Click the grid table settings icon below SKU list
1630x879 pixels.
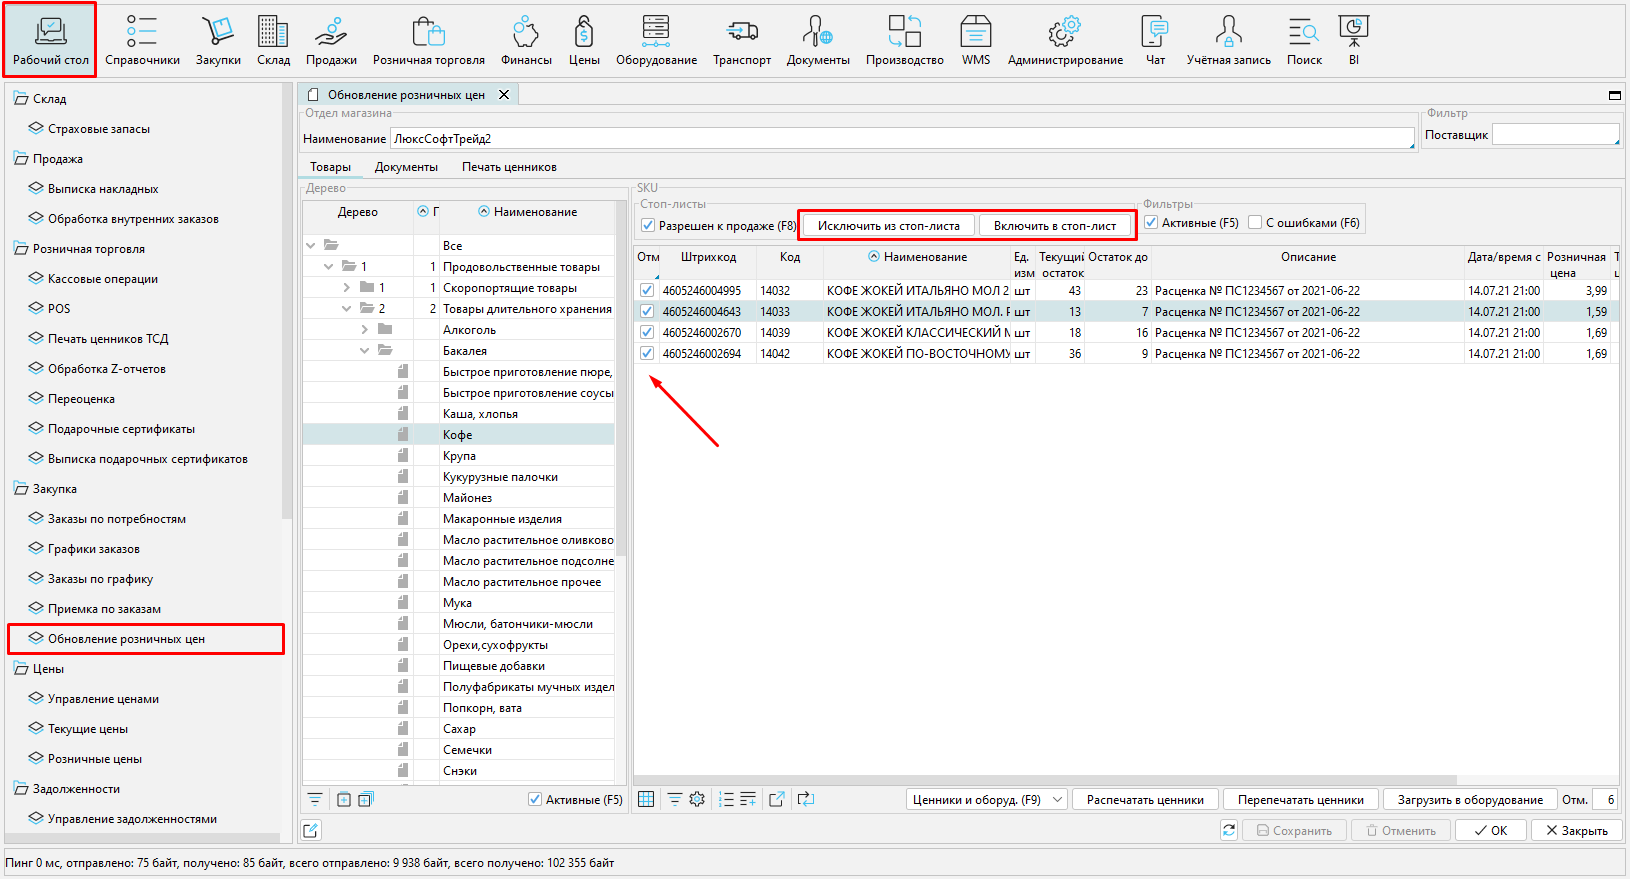[646, 799]
